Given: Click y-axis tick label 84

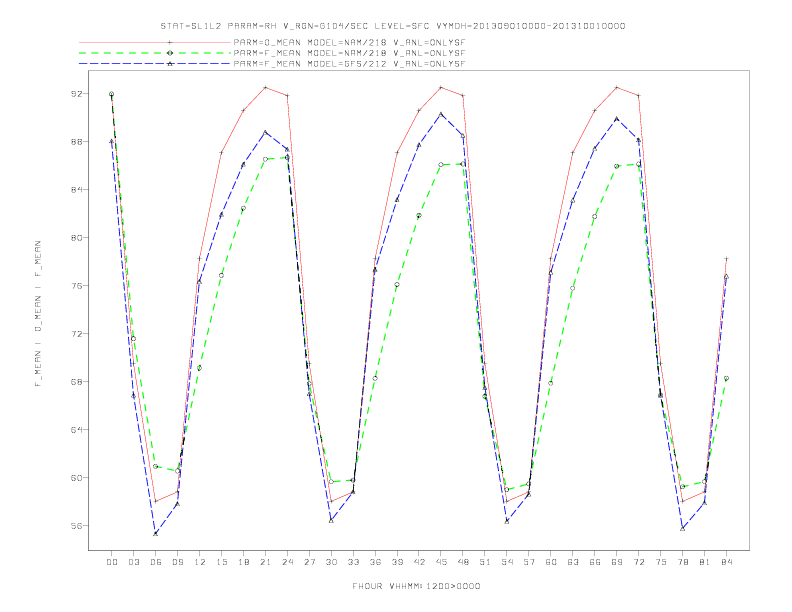Looking at the screenshot, I should click(x=76, y=190).
